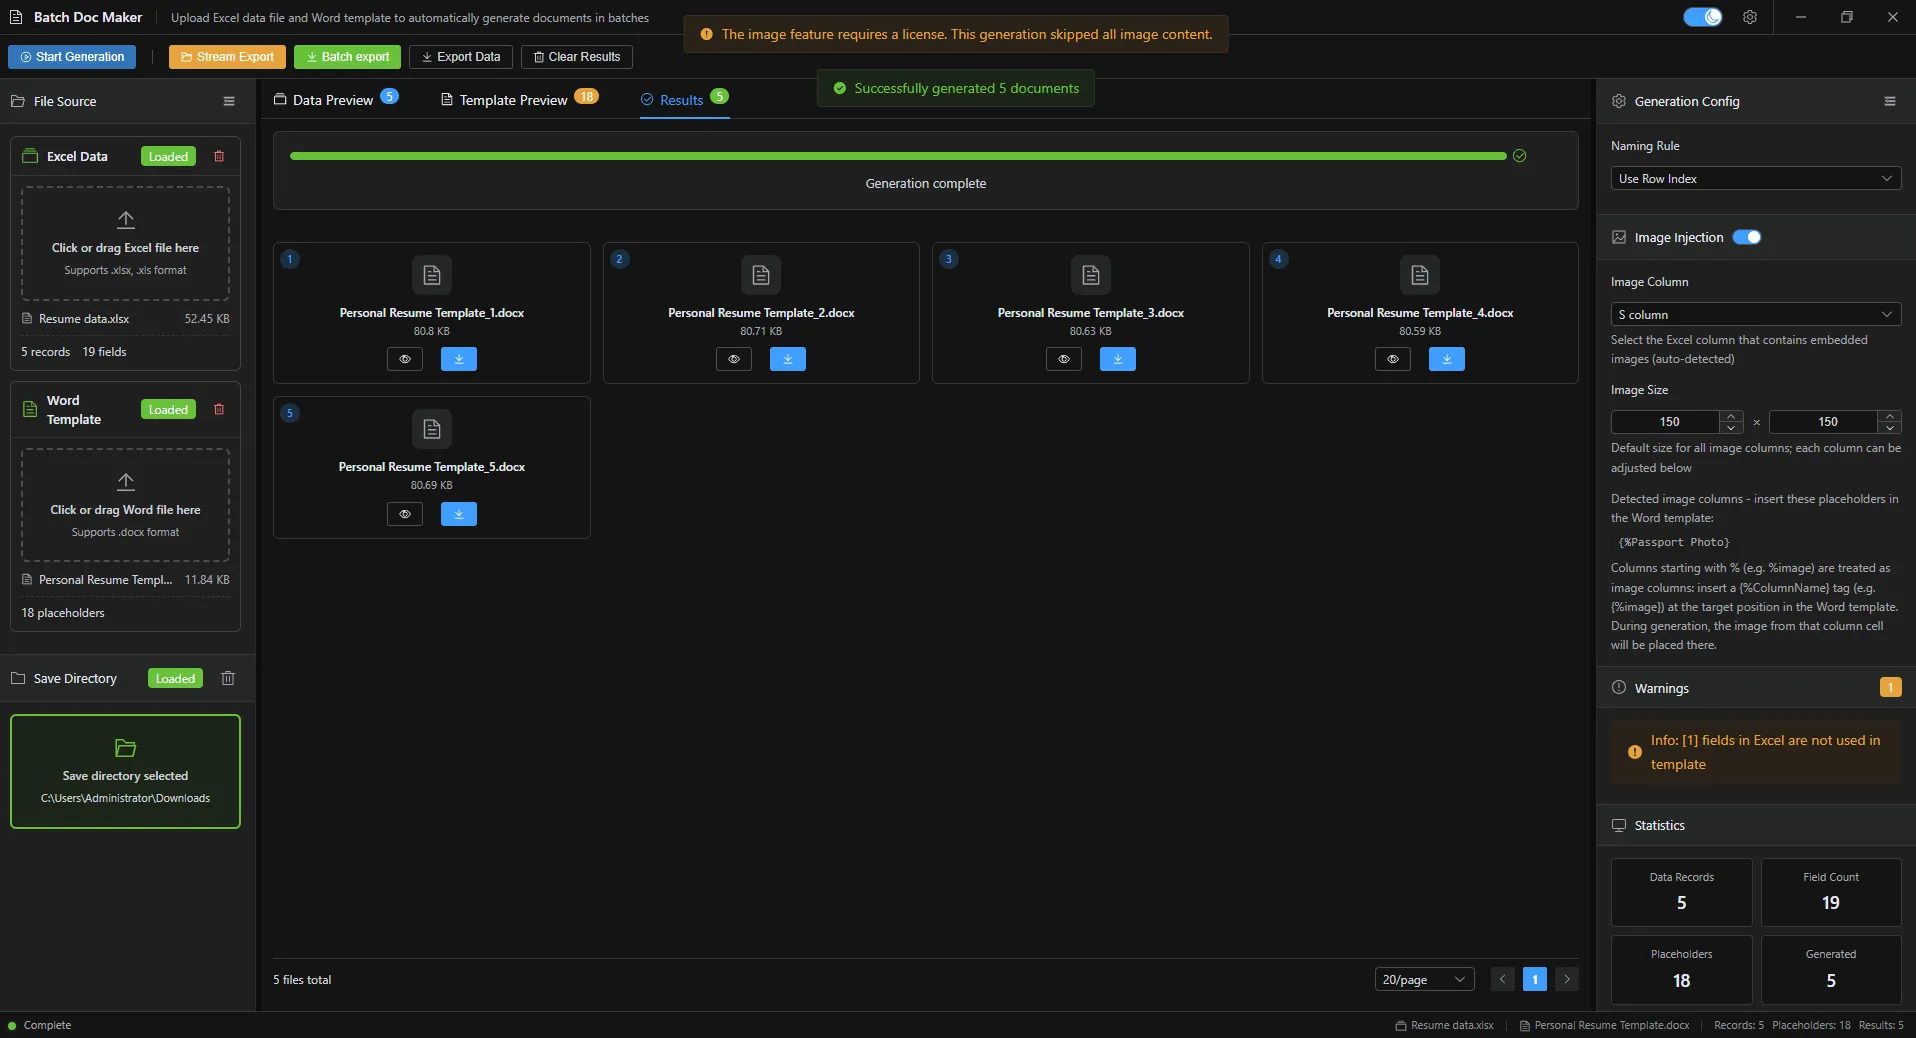Decrease the image height stepper
Screen dimensions: 1916x1038
coord(1889,428)
